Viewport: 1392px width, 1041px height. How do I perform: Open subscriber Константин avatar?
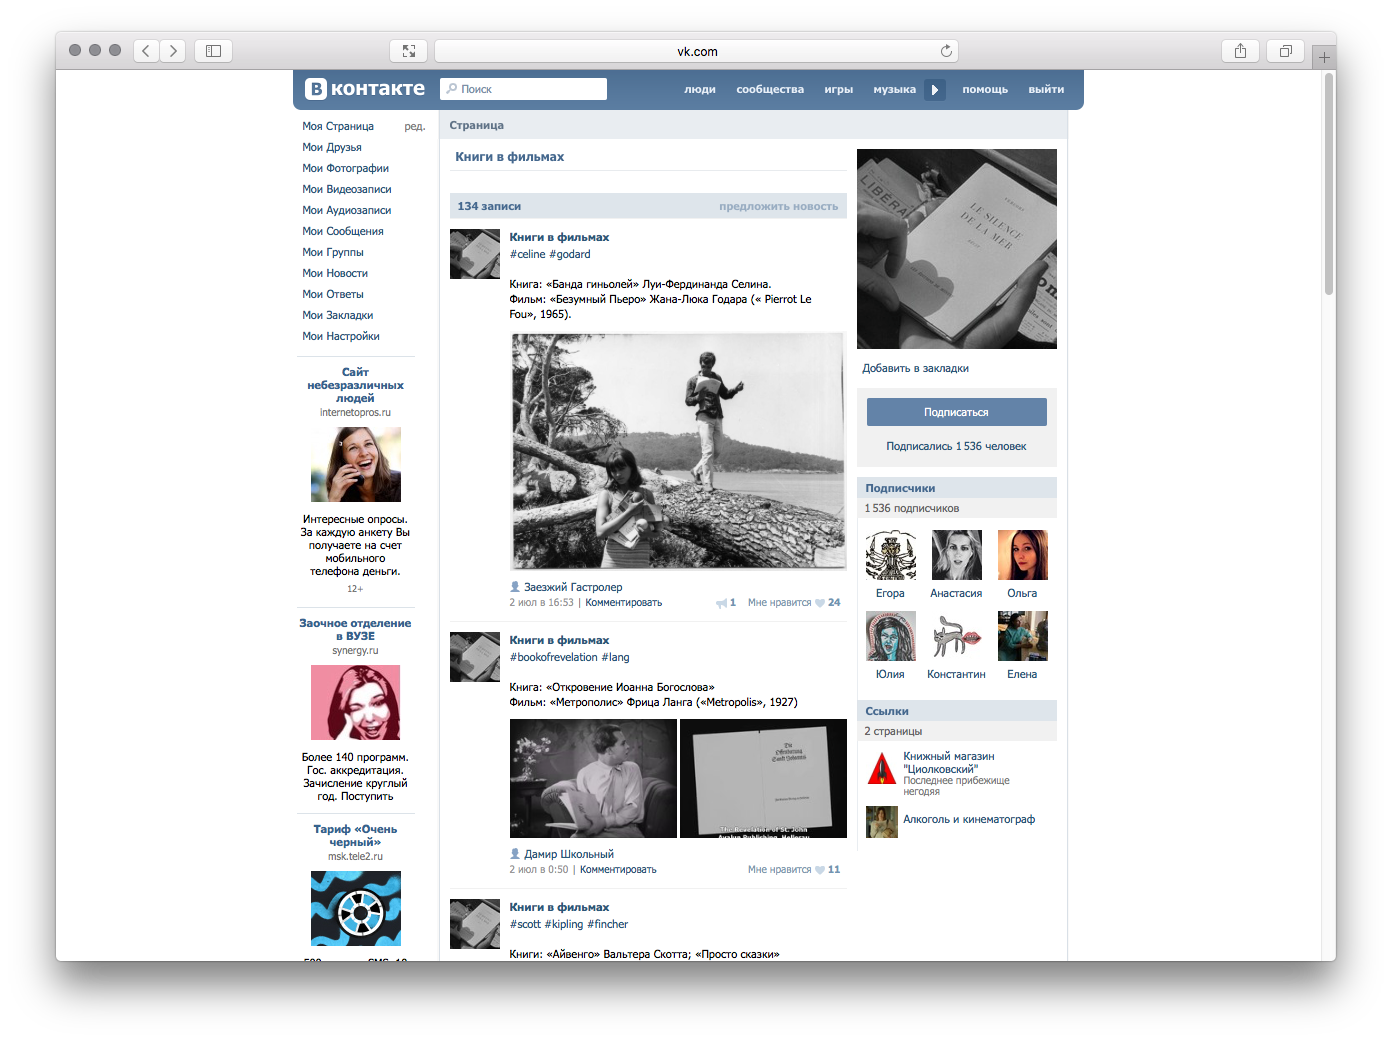pyautogui.click(x=956, y=636)
